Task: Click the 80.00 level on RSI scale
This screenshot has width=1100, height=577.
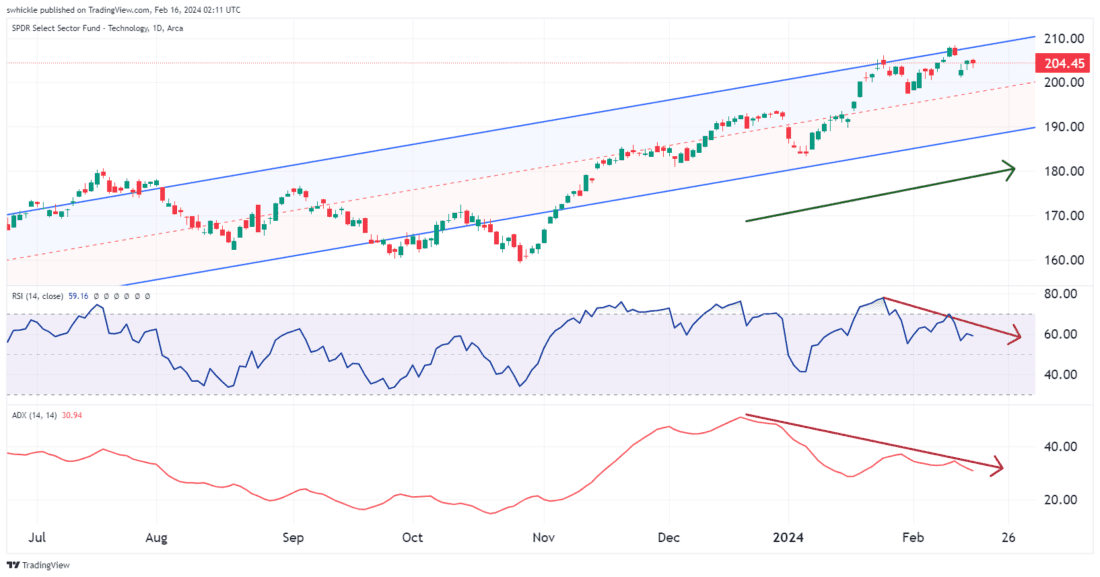Action: [1060, 294]
